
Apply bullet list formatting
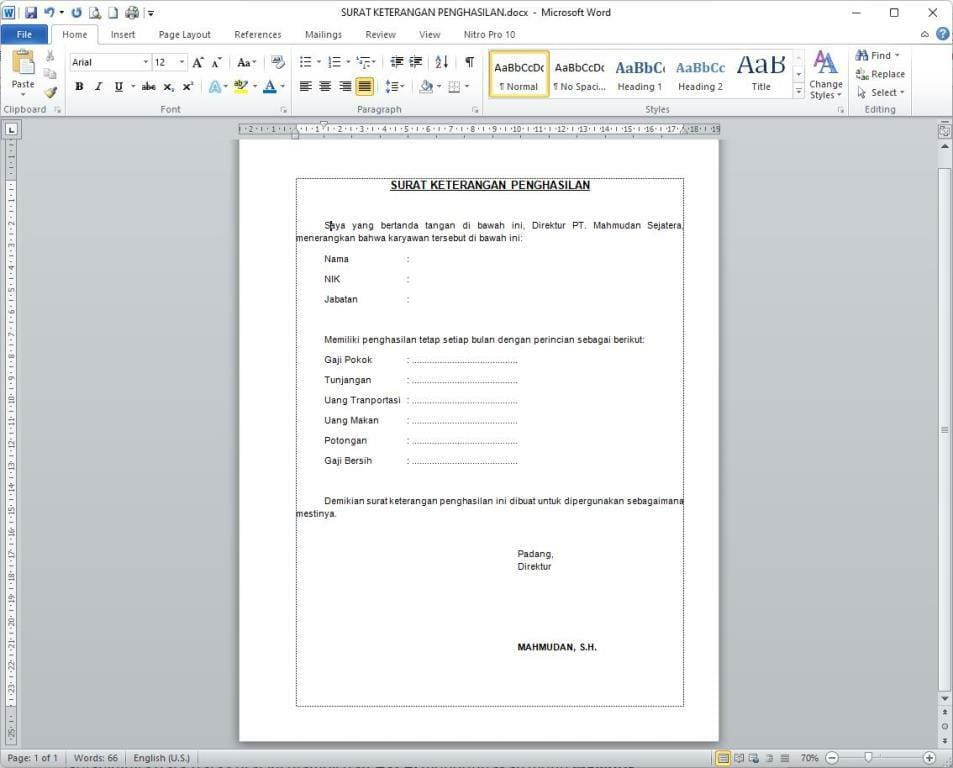click(306, 62)
